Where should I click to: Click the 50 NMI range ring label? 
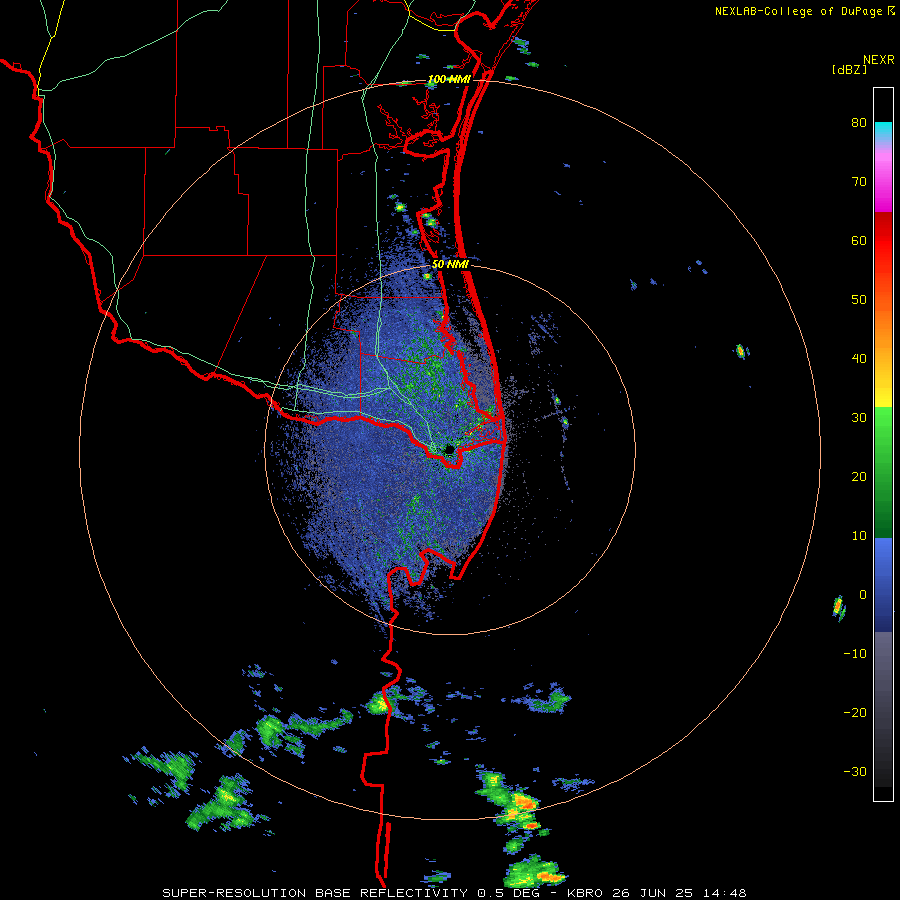pyautogui.click(x=450, y=265)
